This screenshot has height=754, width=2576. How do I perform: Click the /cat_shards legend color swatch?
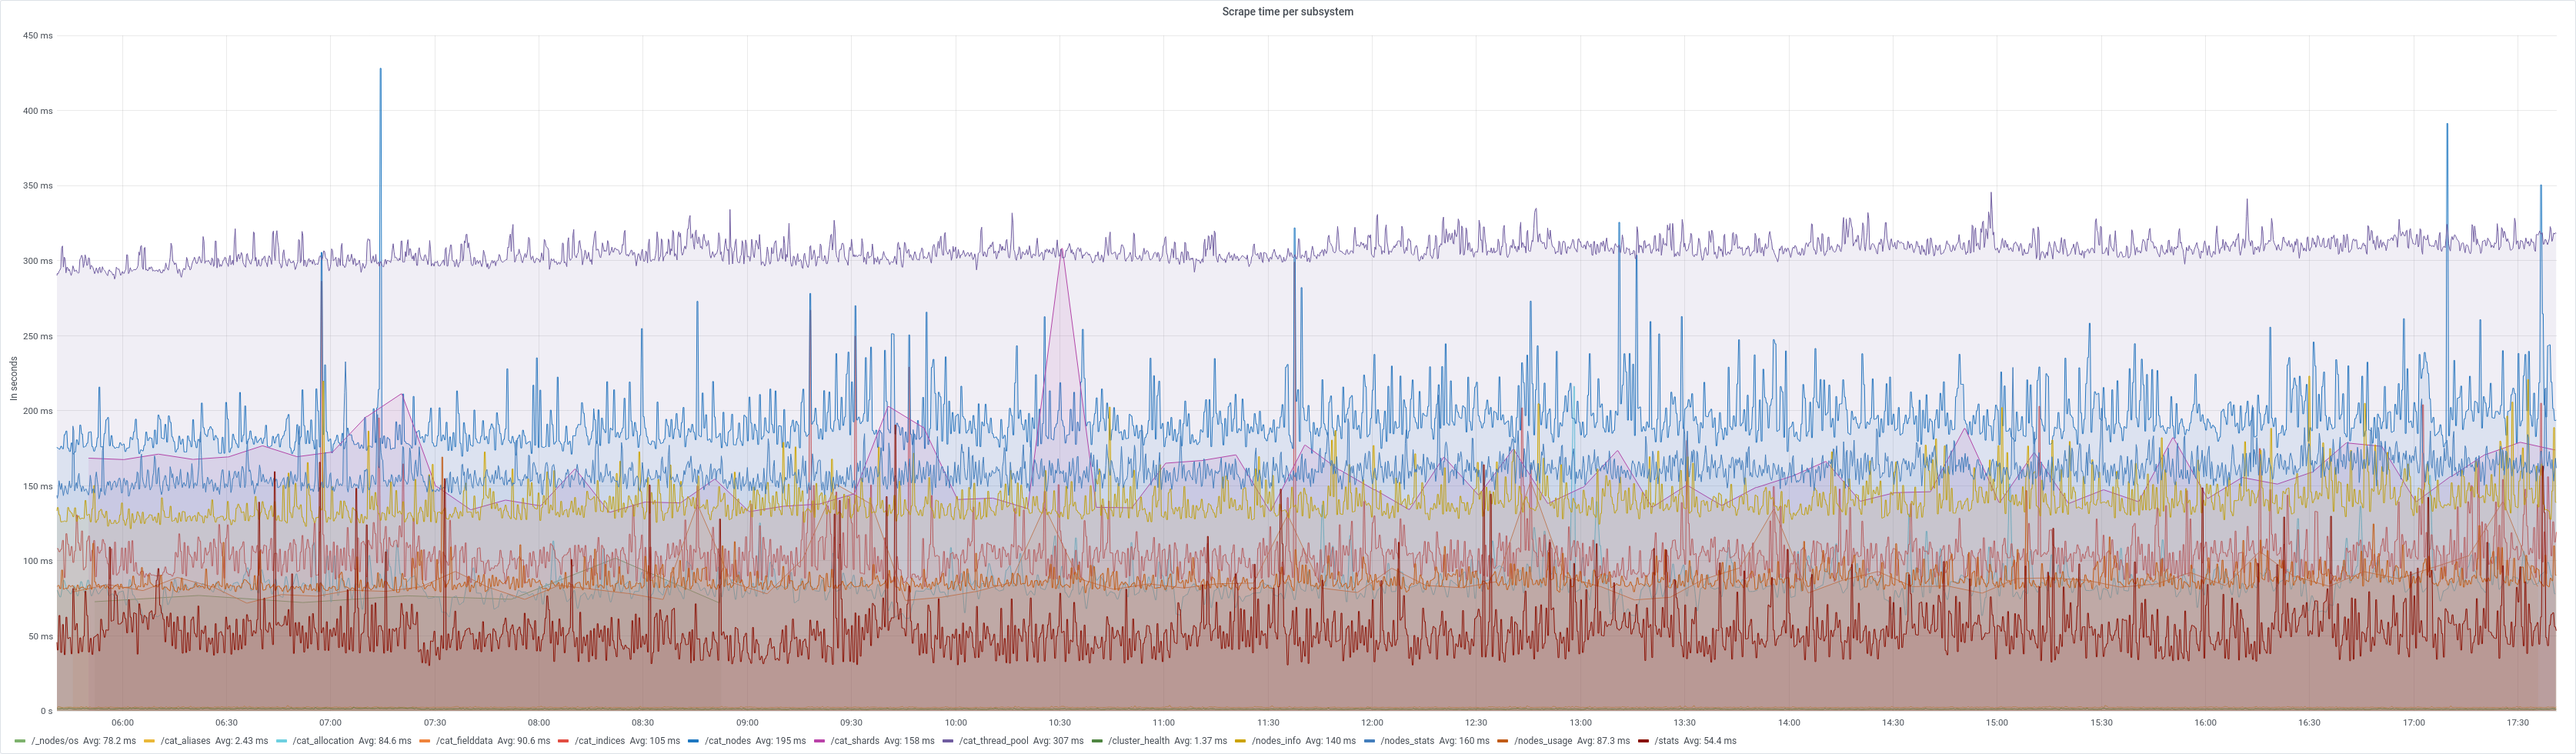click(820, 741)
